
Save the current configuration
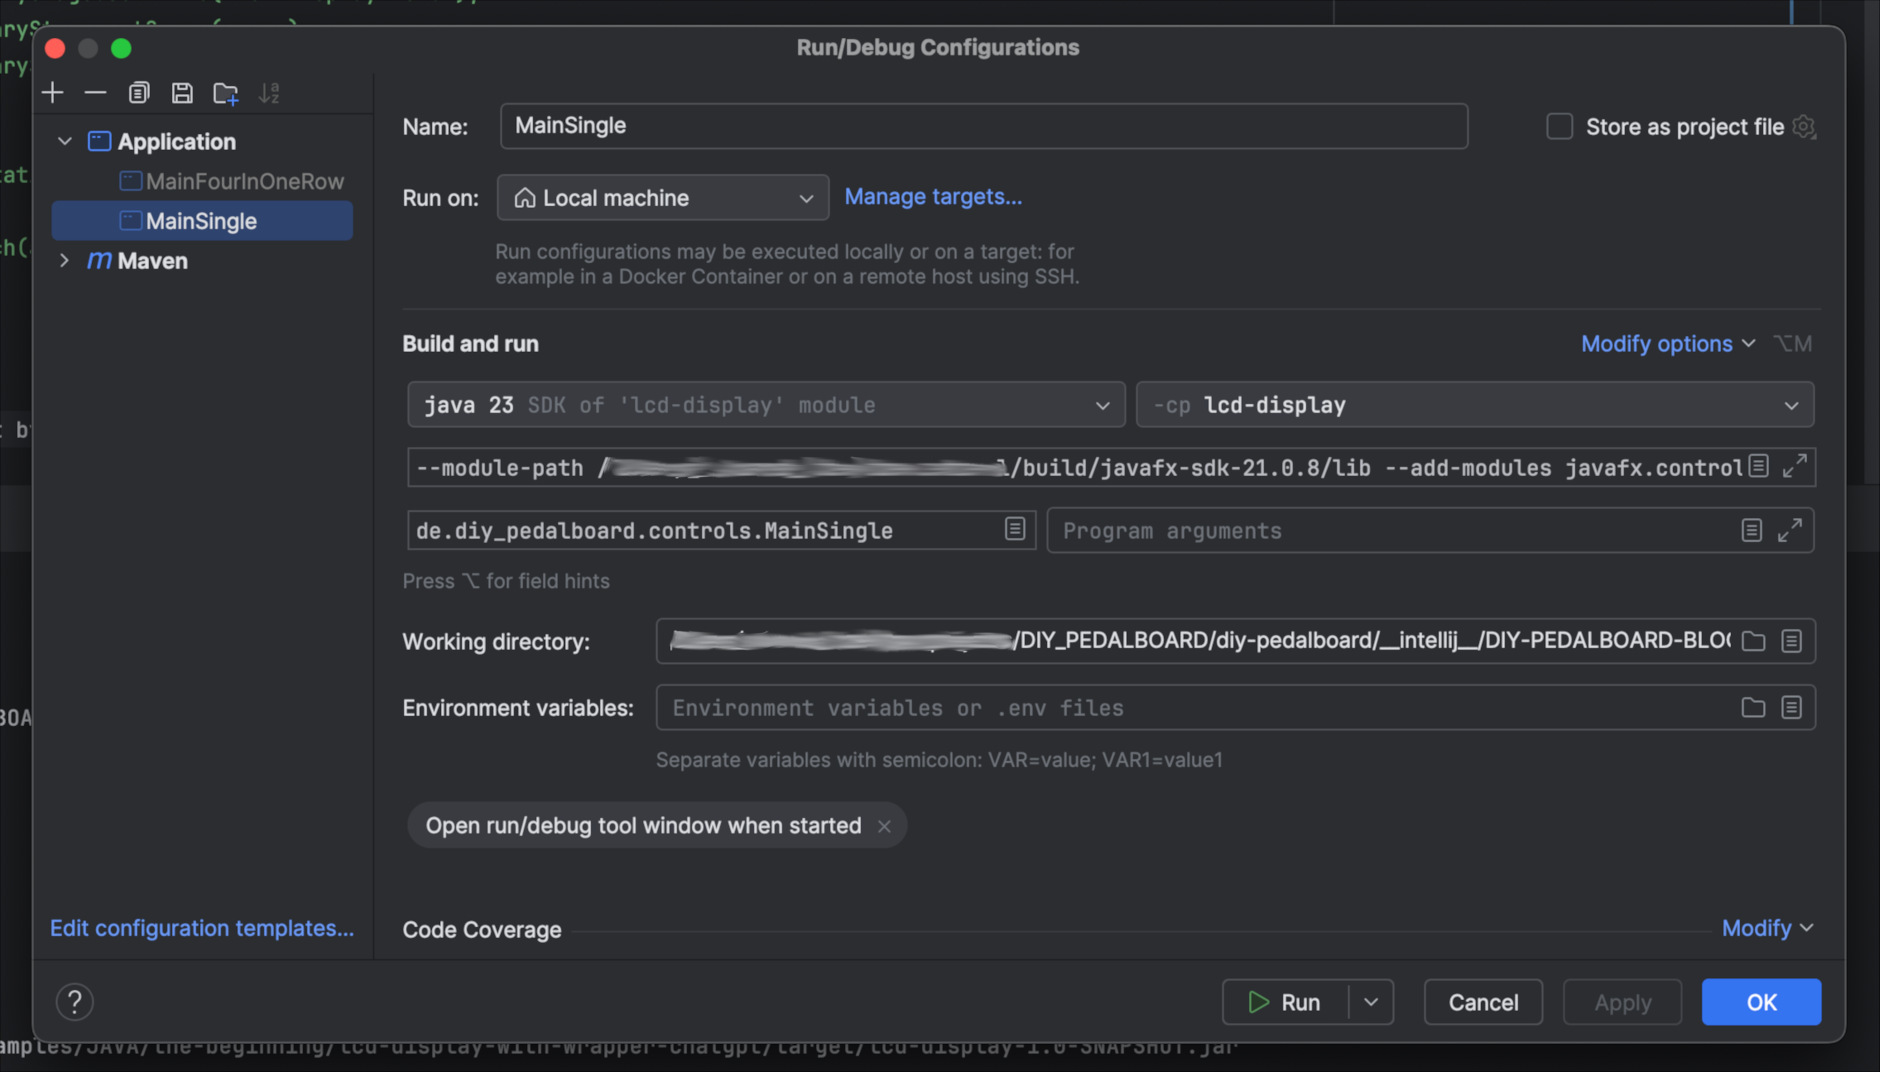click(x=181, y=92)
